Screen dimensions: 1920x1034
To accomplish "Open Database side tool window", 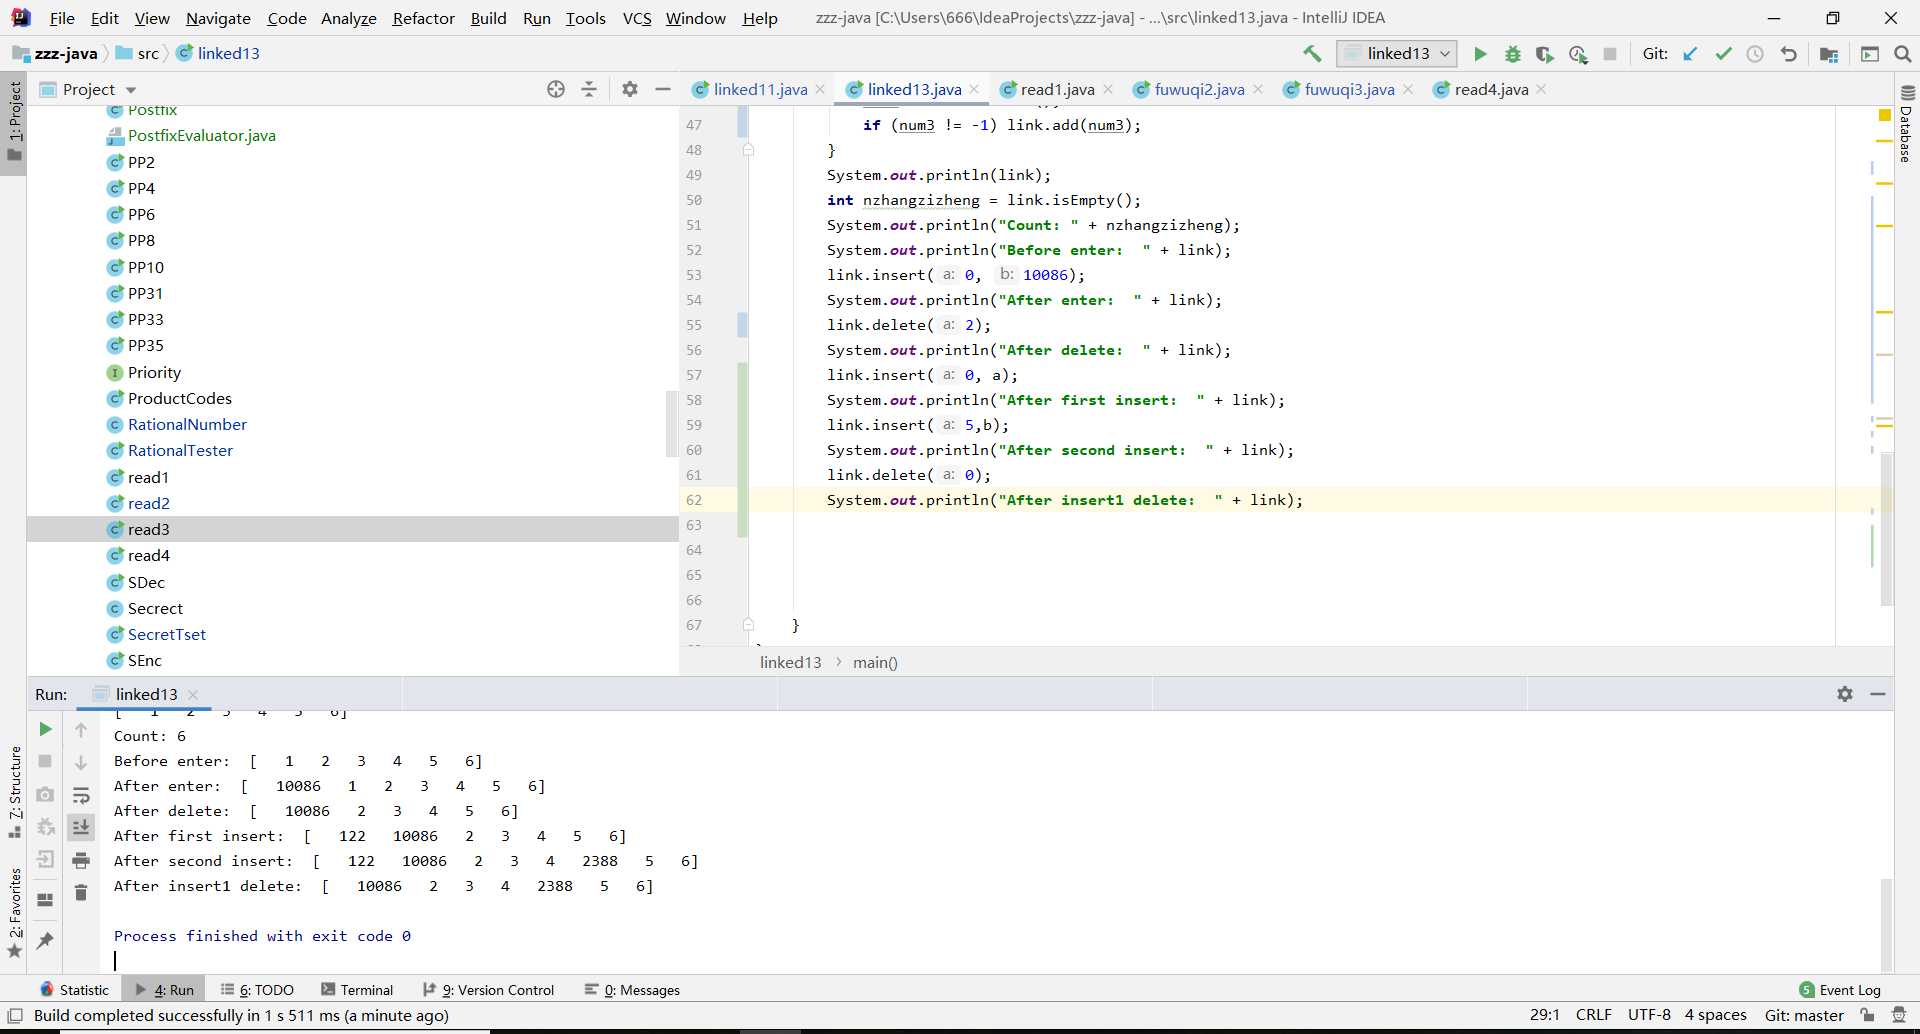I will pyautogui.click(x=1906, y=124).
